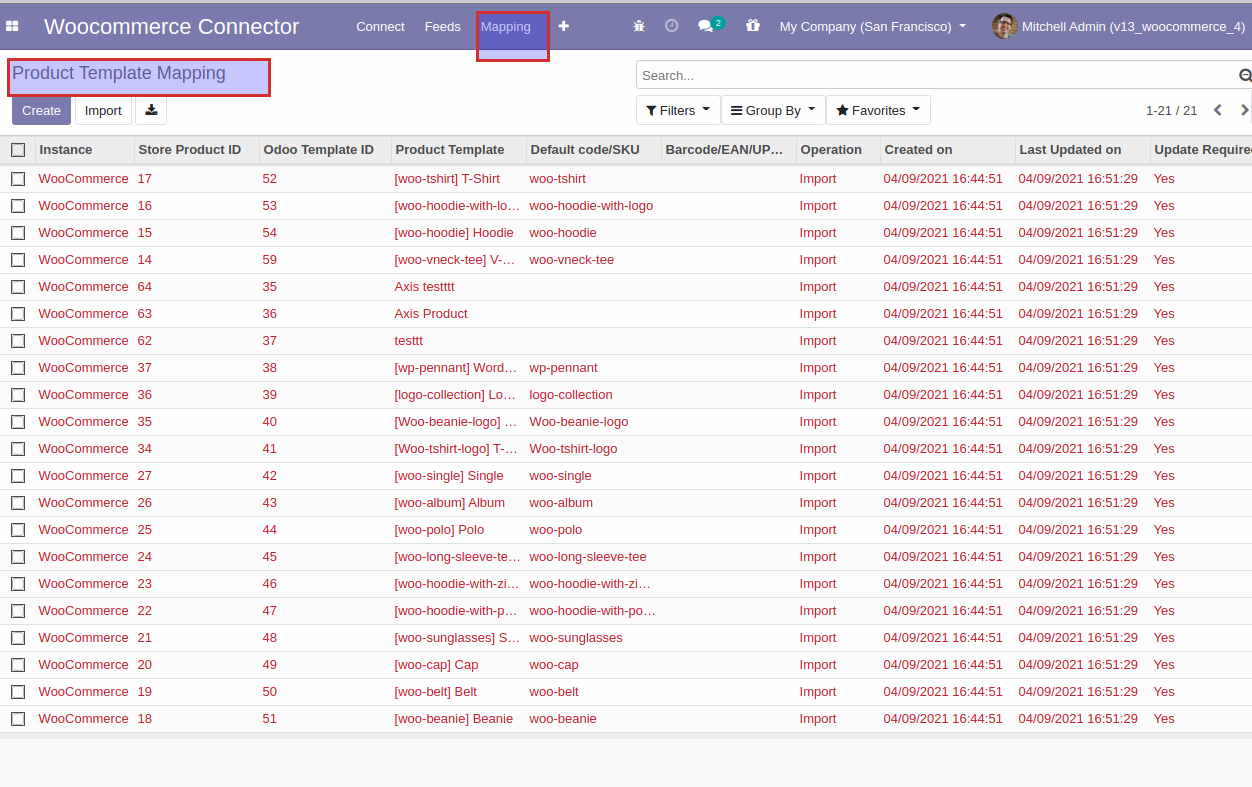Click the Woo-tshirt-logo SKU cell

coord(573,449)
